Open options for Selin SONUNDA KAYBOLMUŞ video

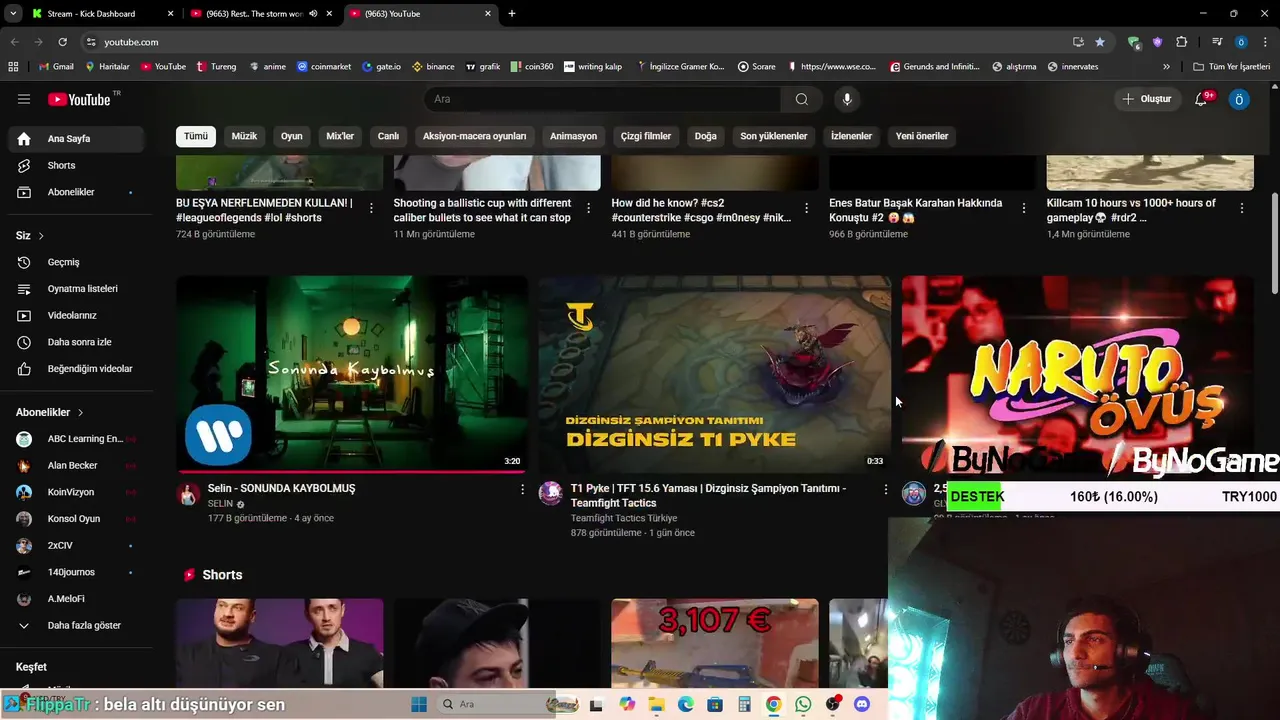coord(522,489)
